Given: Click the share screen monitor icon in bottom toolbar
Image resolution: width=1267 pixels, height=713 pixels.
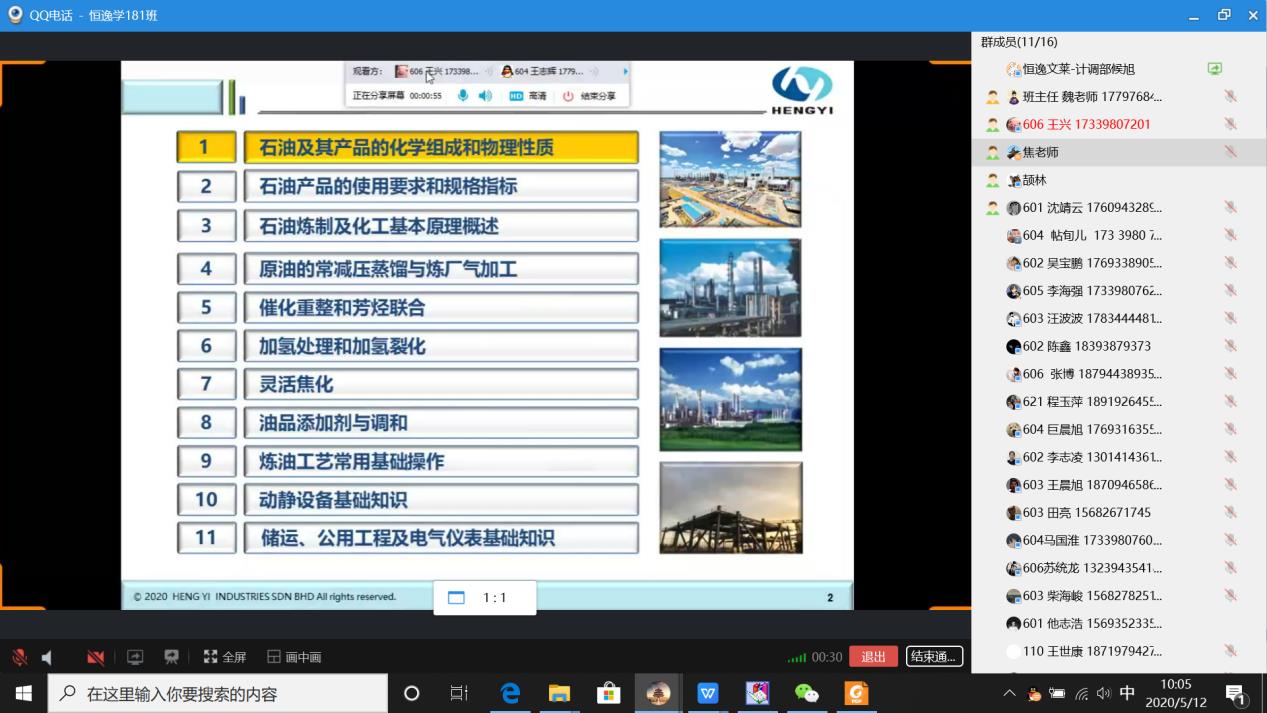Looking at the screenshot, I should tap(135, 657).
